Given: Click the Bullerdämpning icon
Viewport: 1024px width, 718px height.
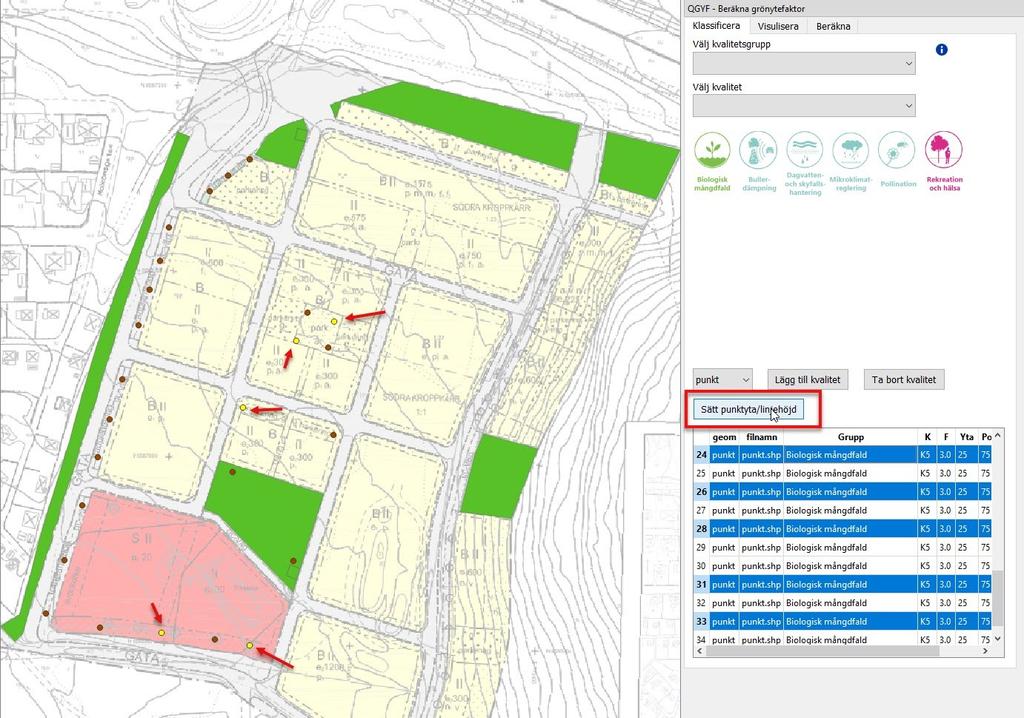Looking at the screenshot, I should pos(758,150).
